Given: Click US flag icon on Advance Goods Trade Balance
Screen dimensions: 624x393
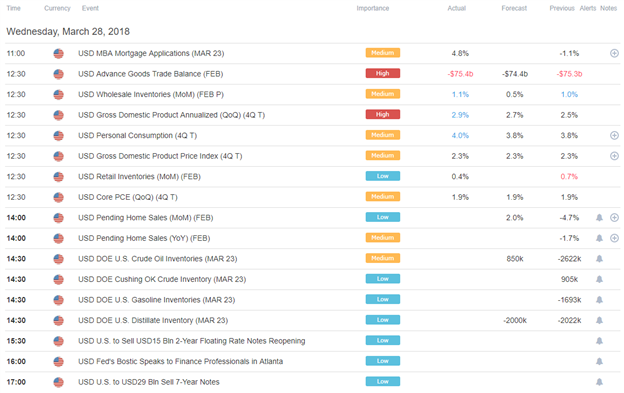Looking at the screenshot, I should click(x=58, y=74).
